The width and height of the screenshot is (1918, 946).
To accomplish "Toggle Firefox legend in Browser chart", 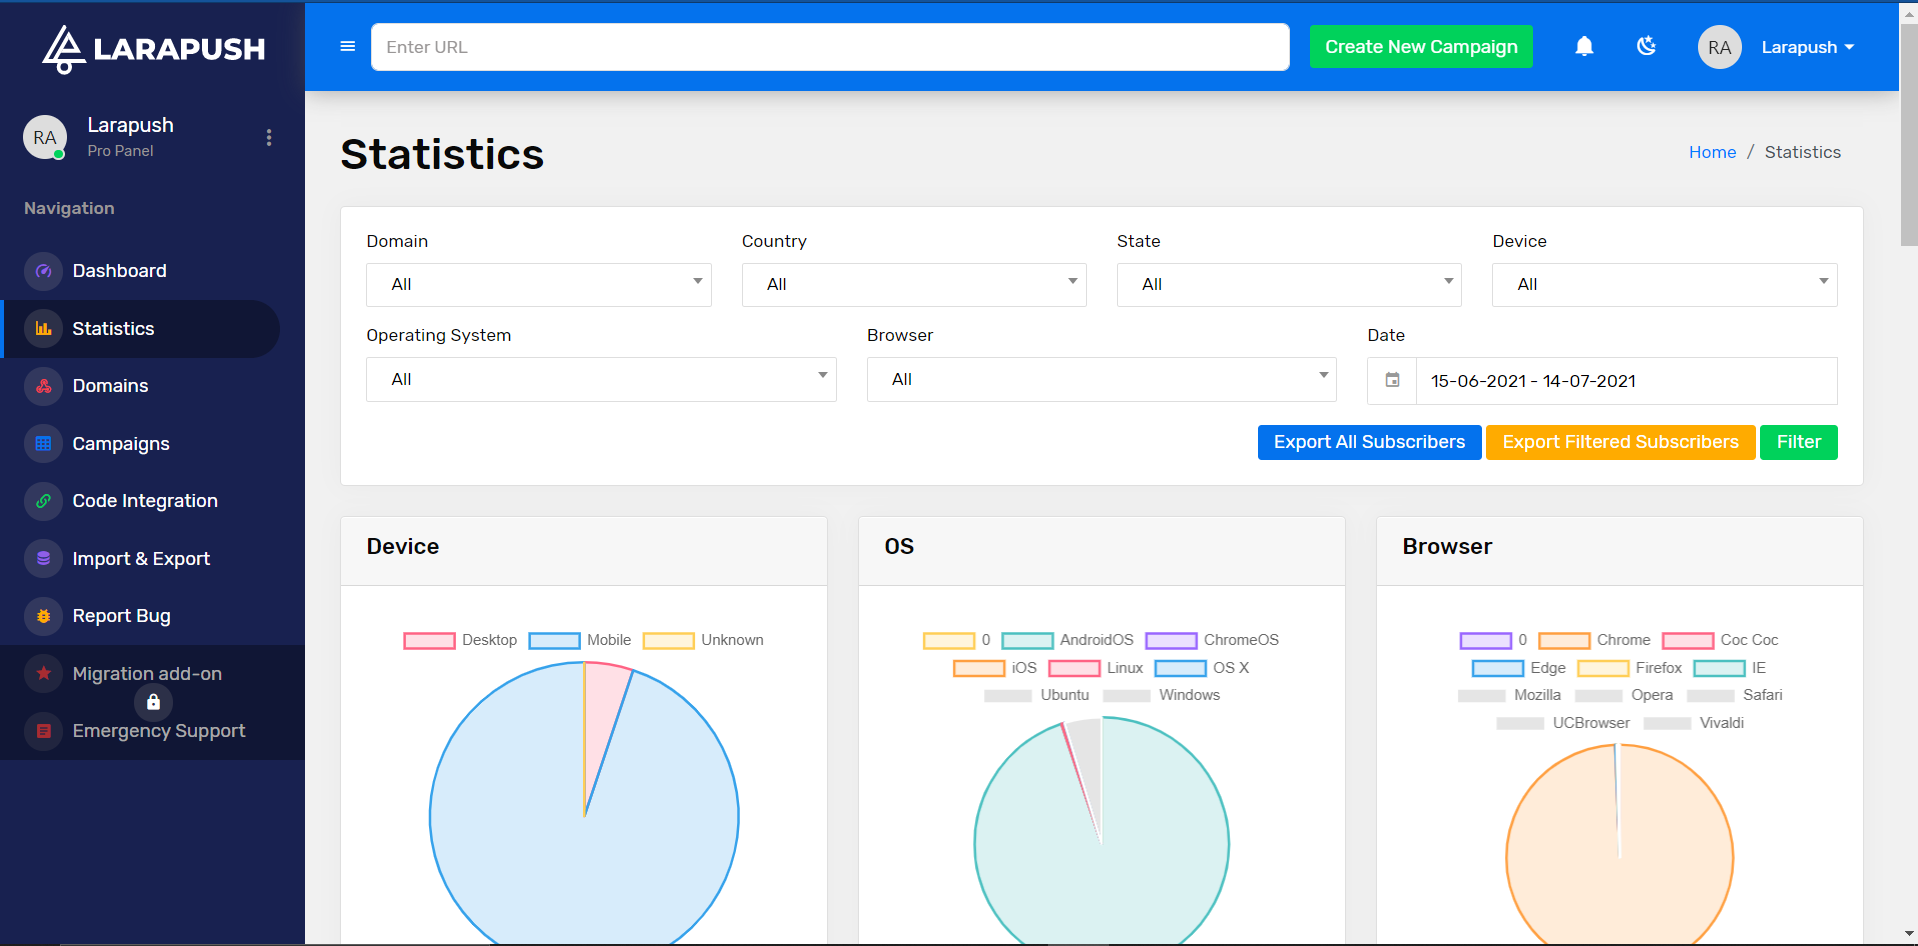I will click(1630, 668).
